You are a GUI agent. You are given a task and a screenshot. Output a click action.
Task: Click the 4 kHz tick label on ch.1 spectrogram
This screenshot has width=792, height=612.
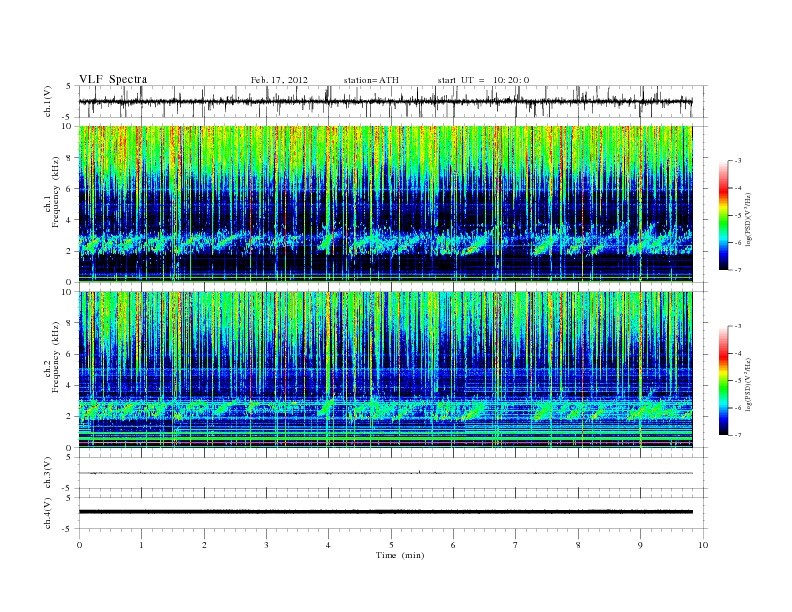pos(70,220)
